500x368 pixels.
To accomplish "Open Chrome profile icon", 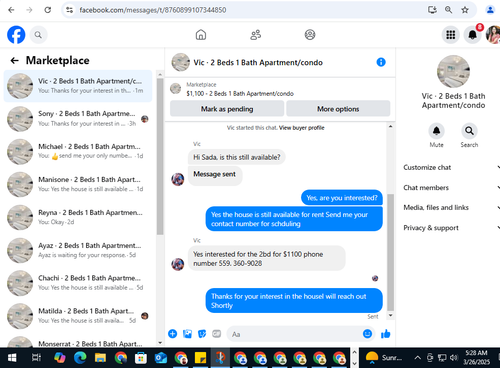I will click(490, 10).
